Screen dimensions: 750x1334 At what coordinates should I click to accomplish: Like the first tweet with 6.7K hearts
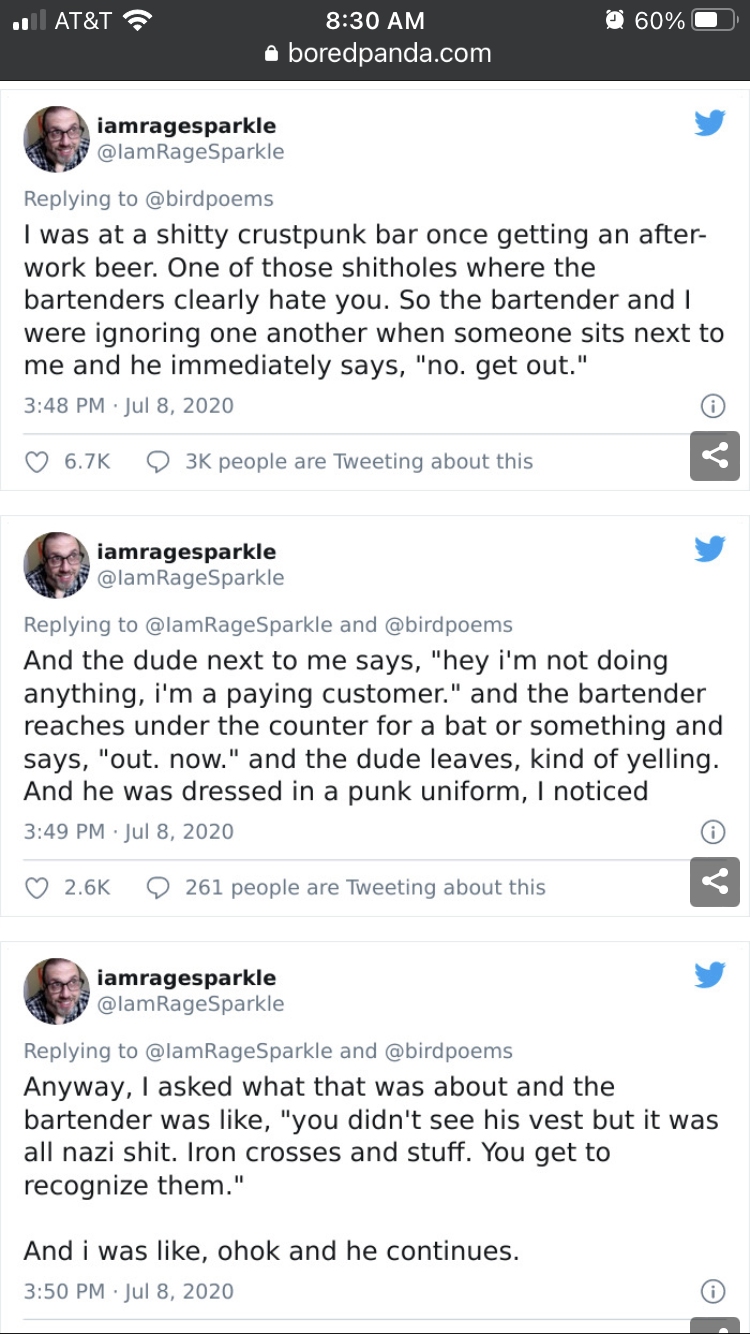(36, 462)
